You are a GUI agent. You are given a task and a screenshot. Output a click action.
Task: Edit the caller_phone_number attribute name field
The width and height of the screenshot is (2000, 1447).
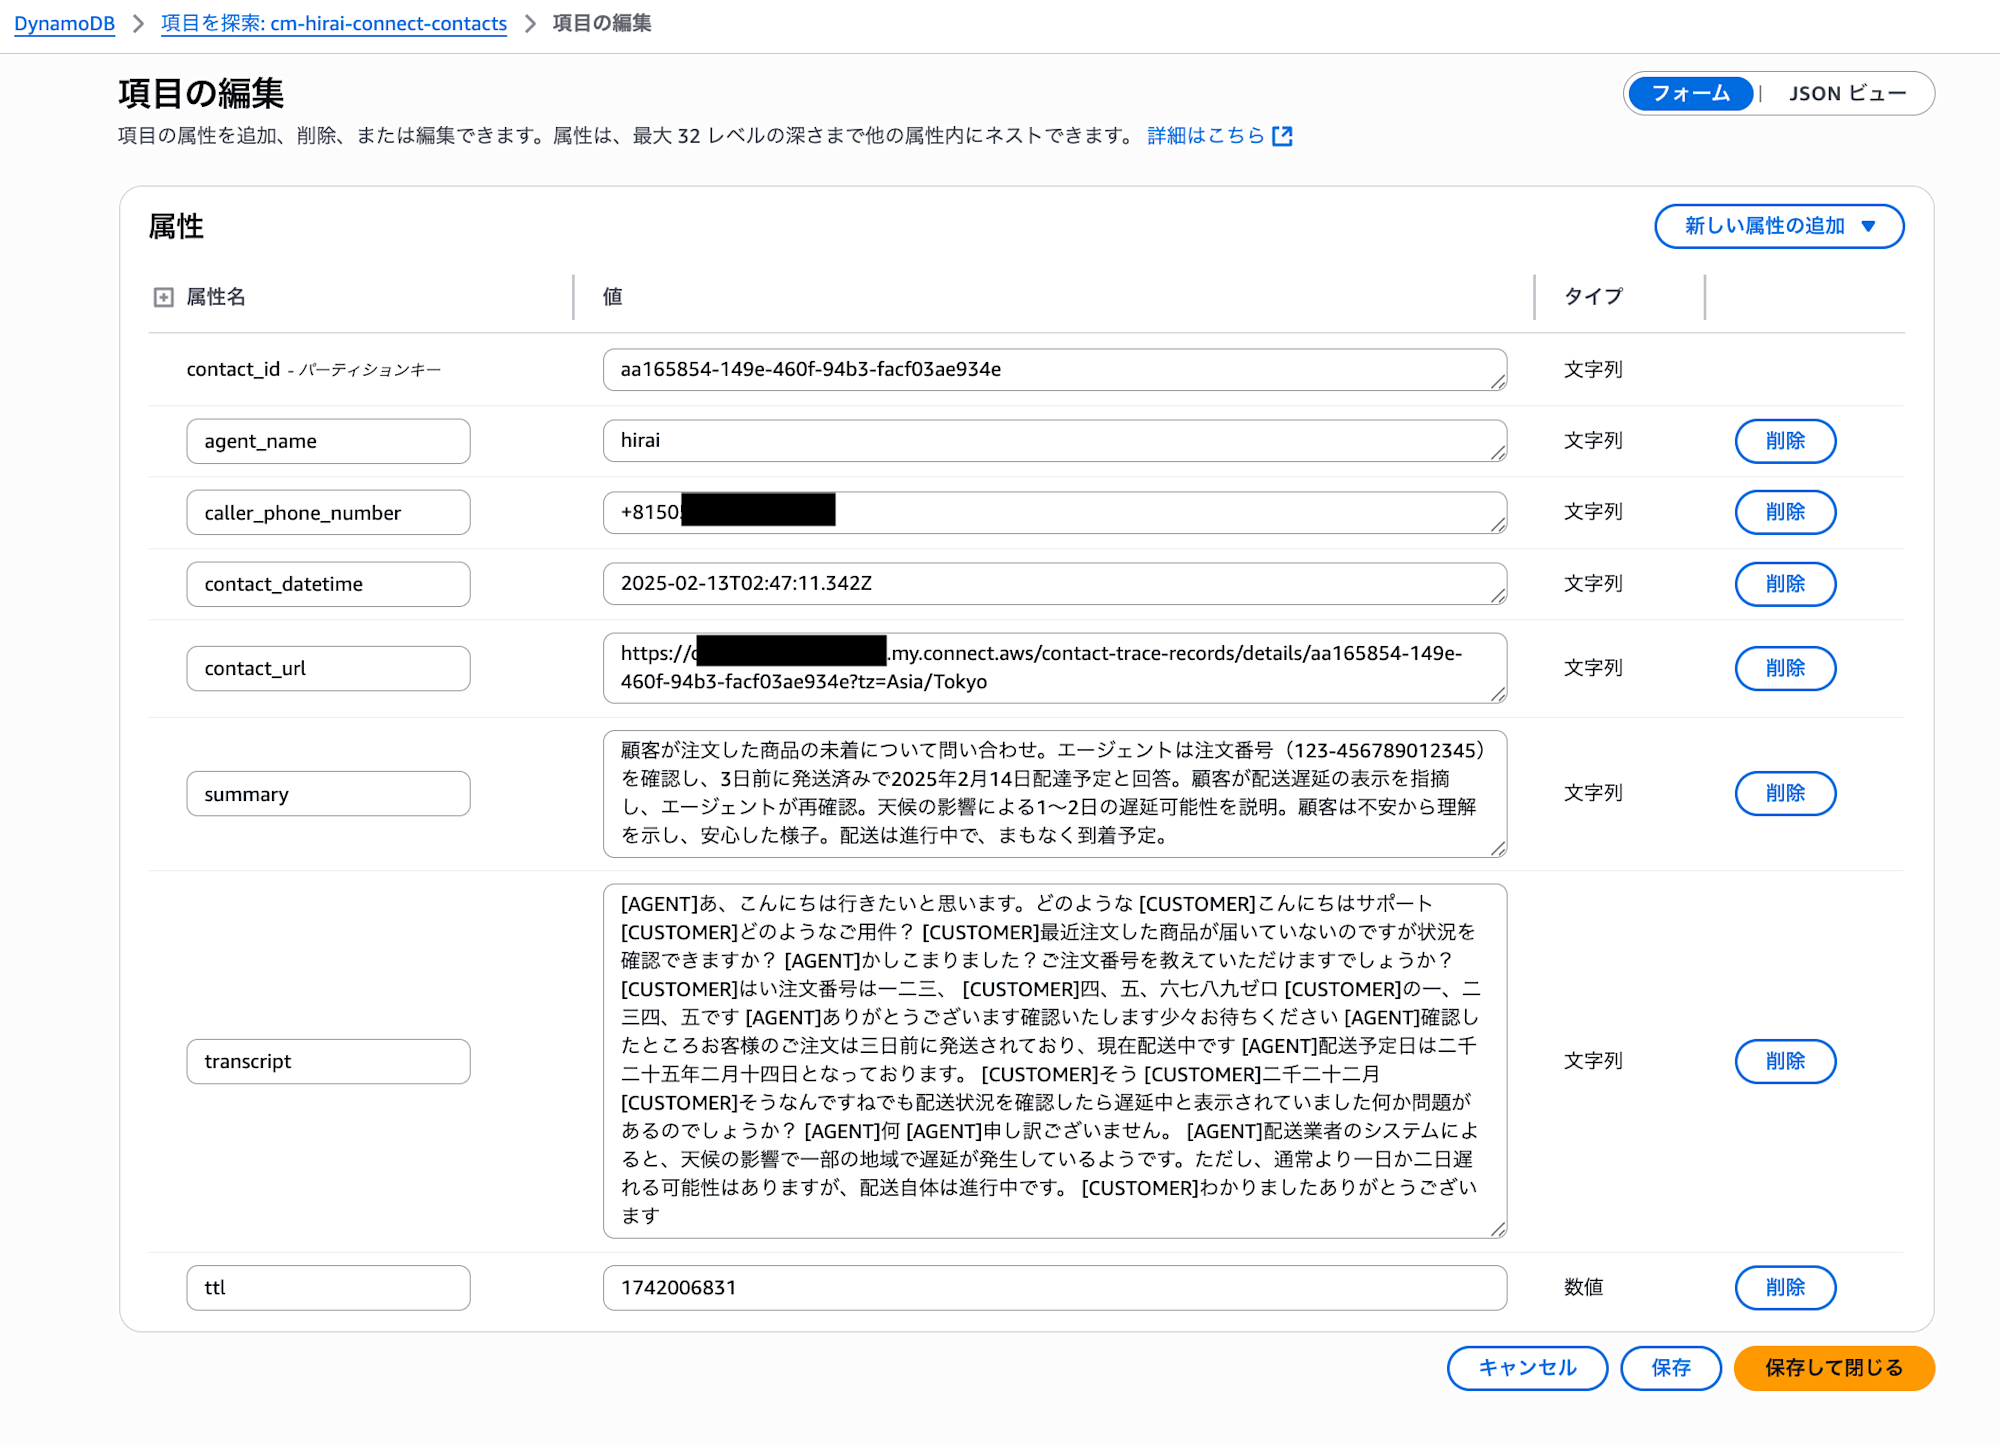328,512
